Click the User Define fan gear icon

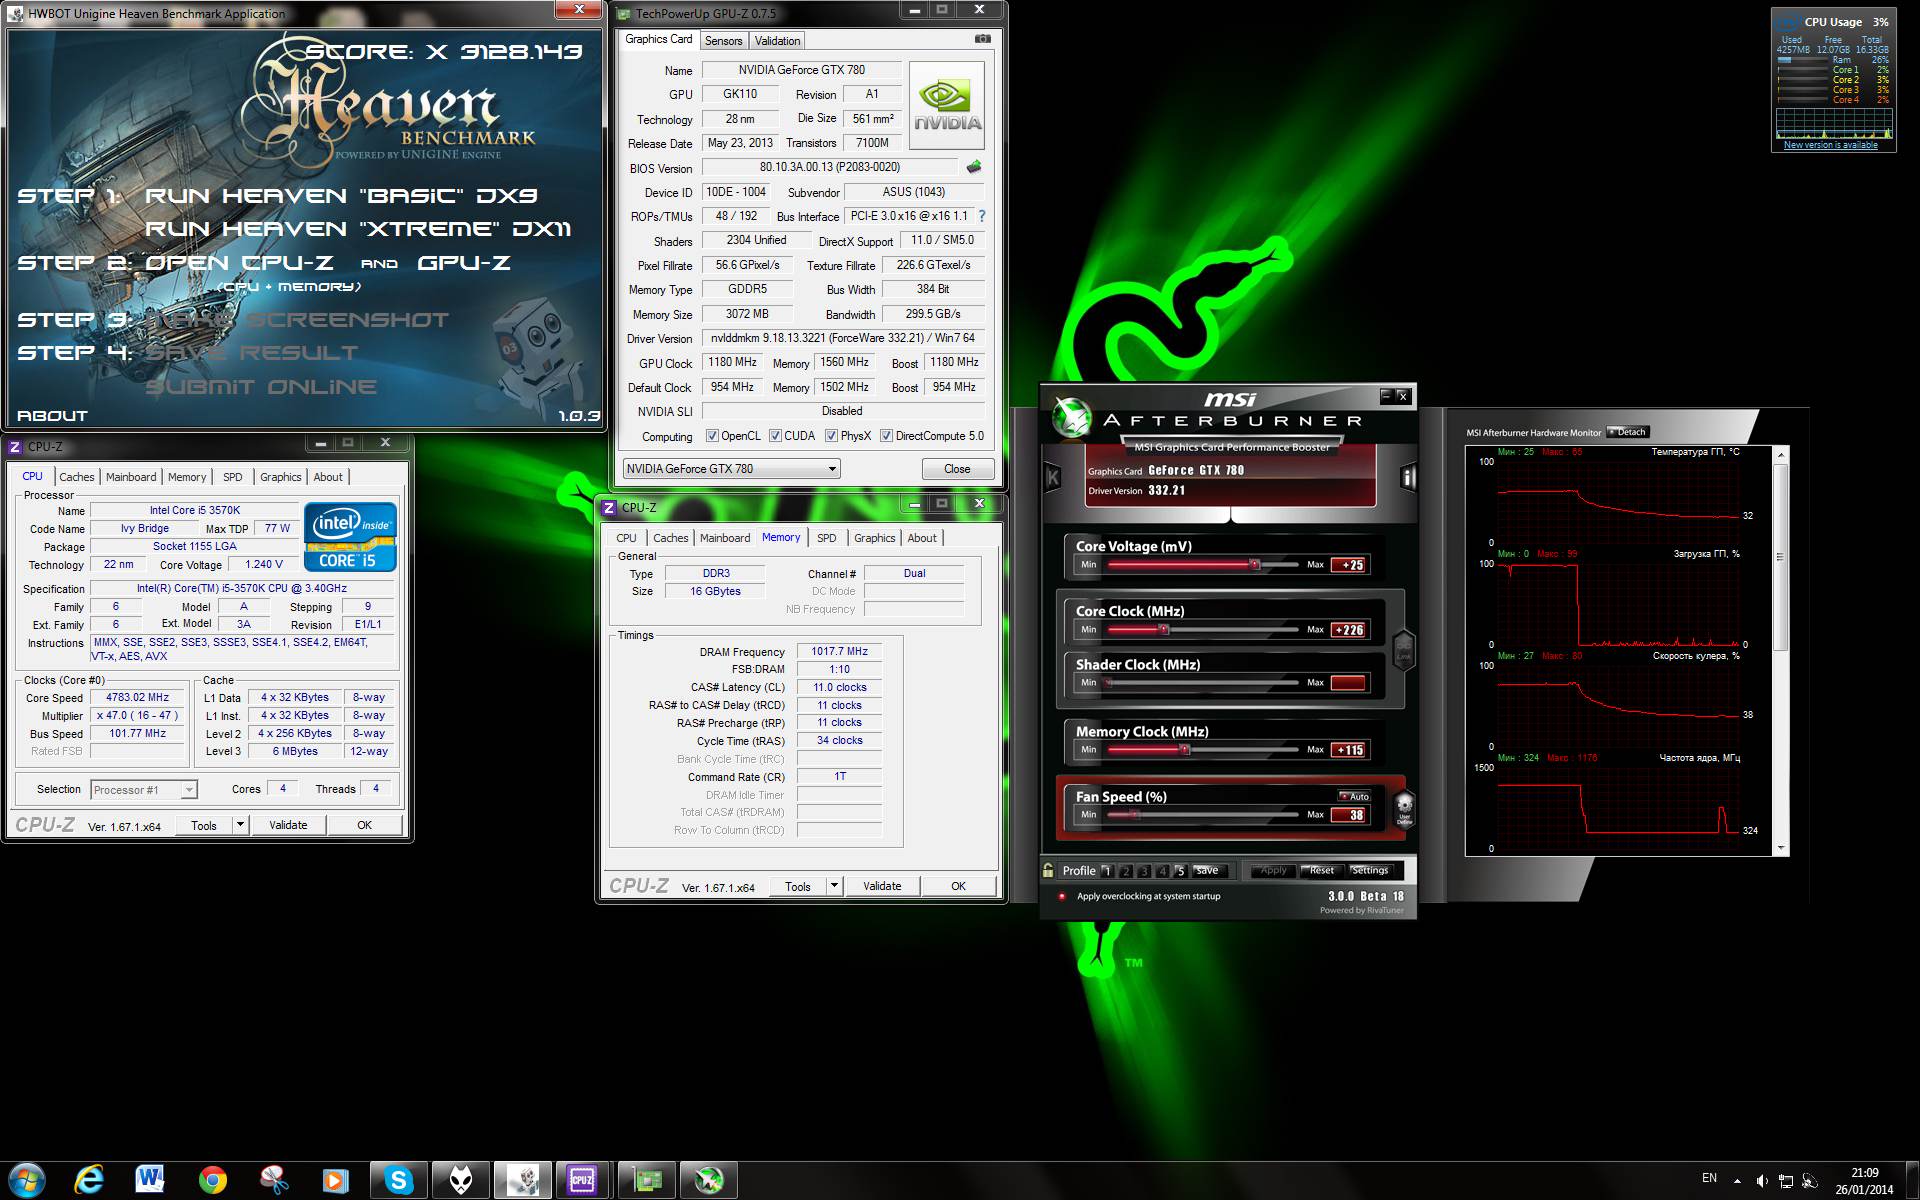click(x=1404, y=808)
